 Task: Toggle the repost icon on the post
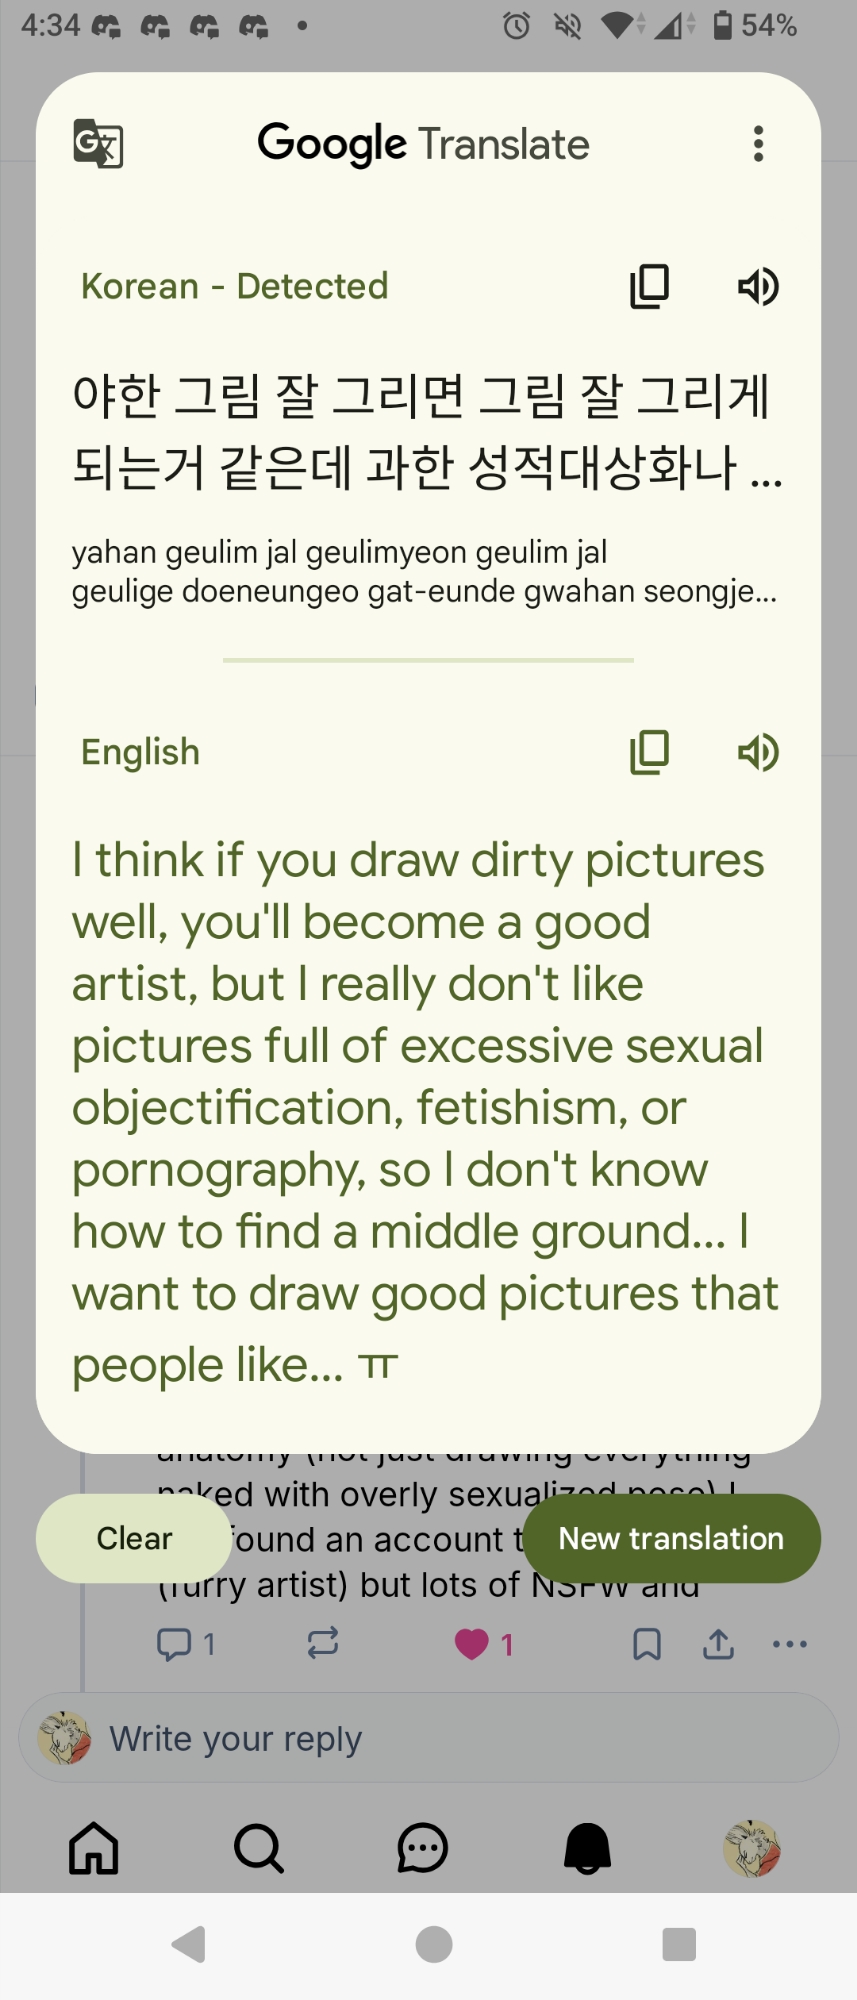click(x=323, y=1643)
